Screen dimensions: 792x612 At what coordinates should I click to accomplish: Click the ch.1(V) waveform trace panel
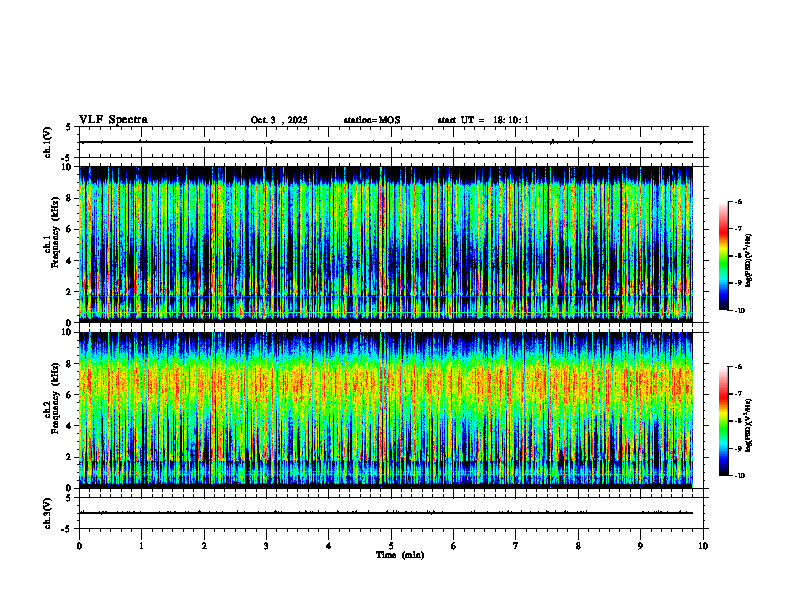pyautogui.click(x=393, y=142)
